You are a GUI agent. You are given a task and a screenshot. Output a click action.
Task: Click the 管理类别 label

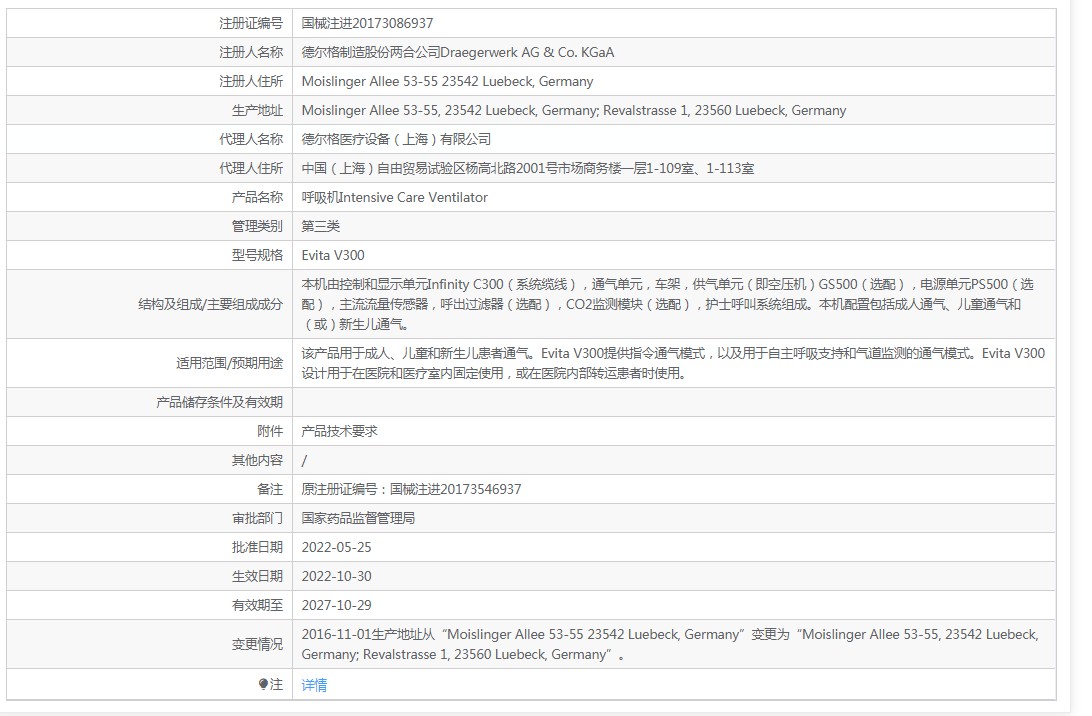pyautogui.click(x=257, y=226)
